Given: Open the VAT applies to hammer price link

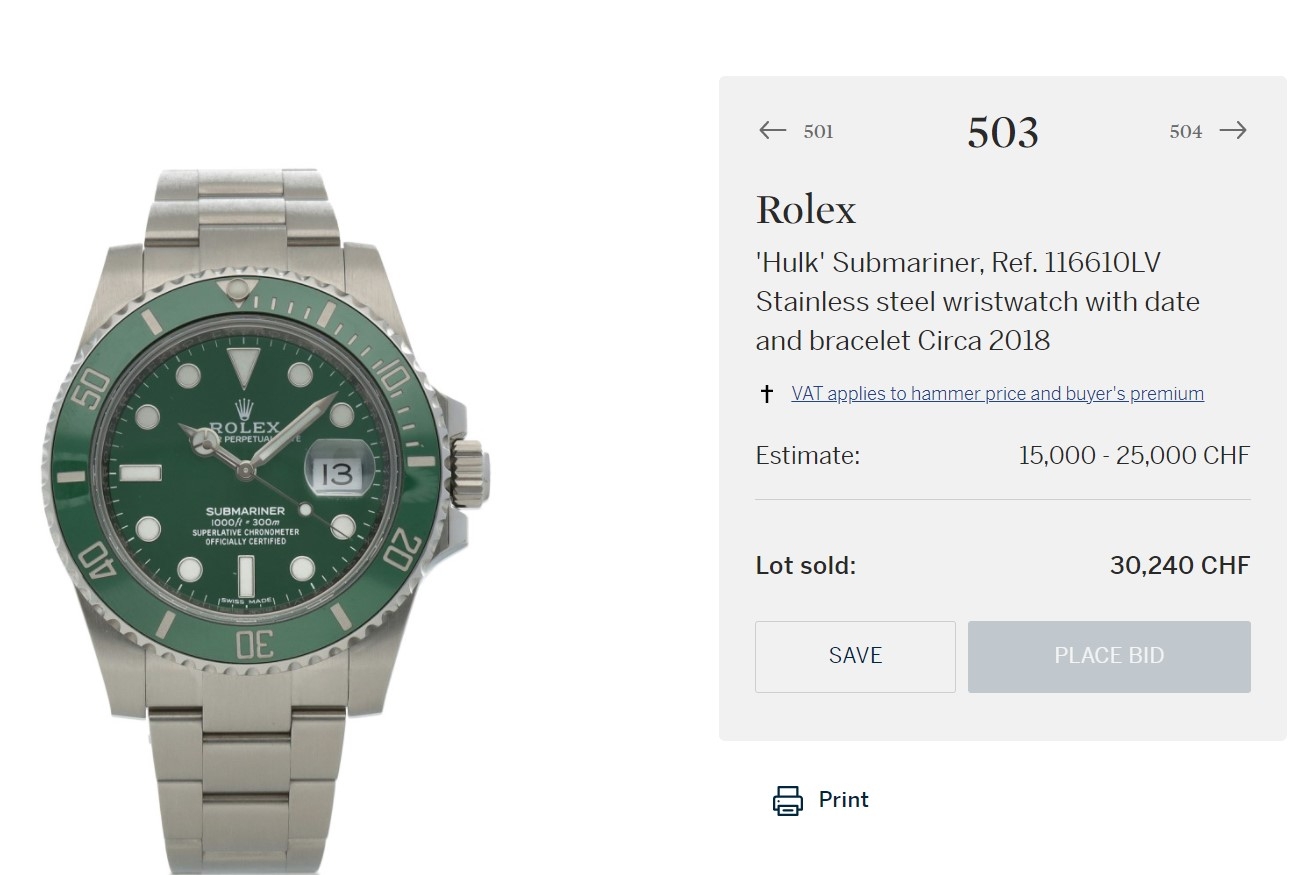Looking at the screenshot, I should pyautogui.click(x=997, y=394).
